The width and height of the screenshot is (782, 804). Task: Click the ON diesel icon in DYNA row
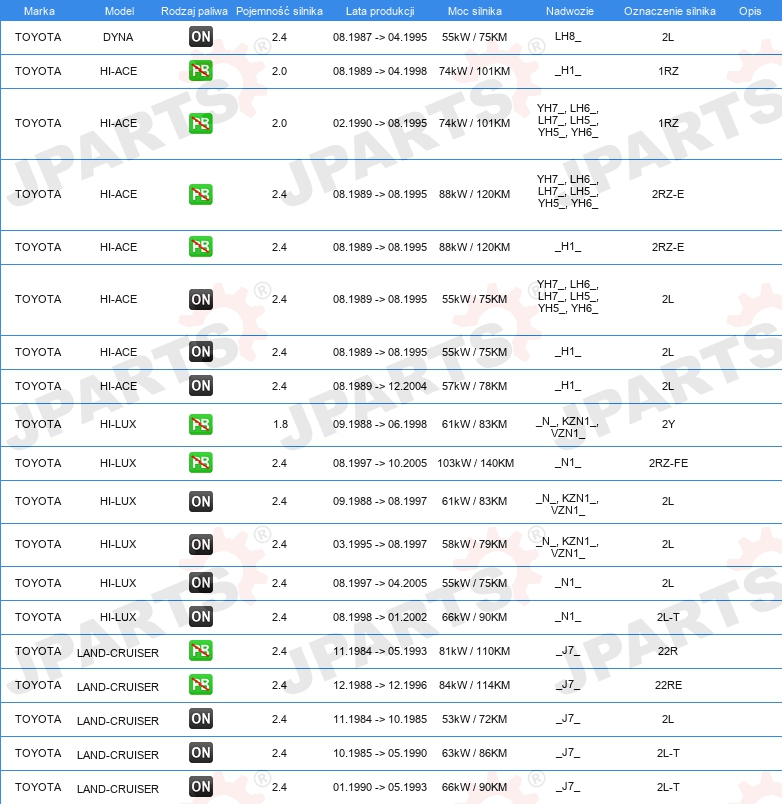200,37
